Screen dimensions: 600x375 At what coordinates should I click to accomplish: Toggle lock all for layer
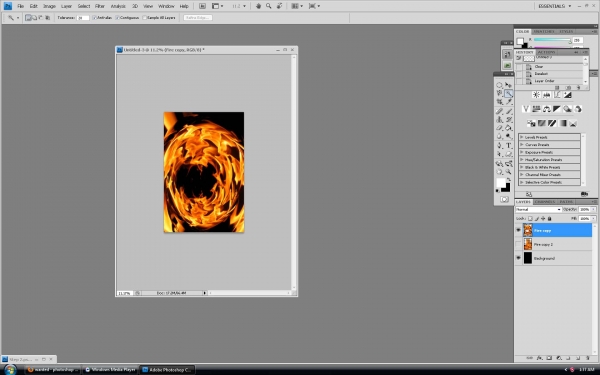(549, 218)
